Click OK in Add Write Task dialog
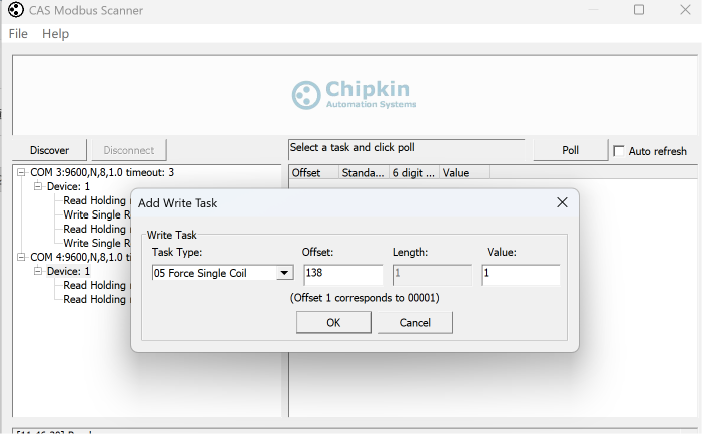The height and width of the screenshot is (434, 702). (x=334, y=322)
